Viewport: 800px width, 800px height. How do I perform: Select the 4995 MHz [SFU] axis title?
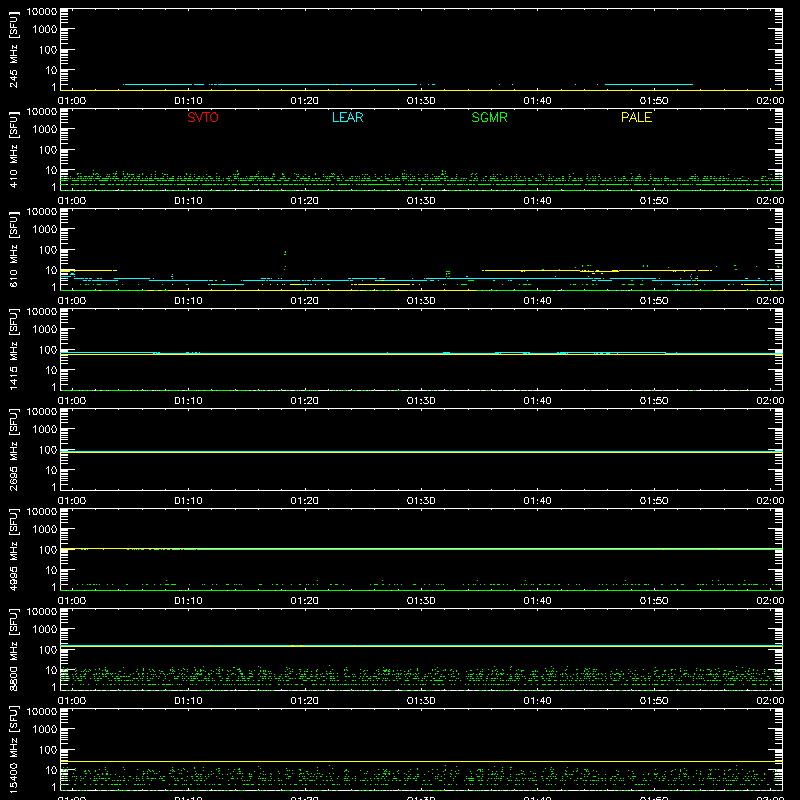13,549
